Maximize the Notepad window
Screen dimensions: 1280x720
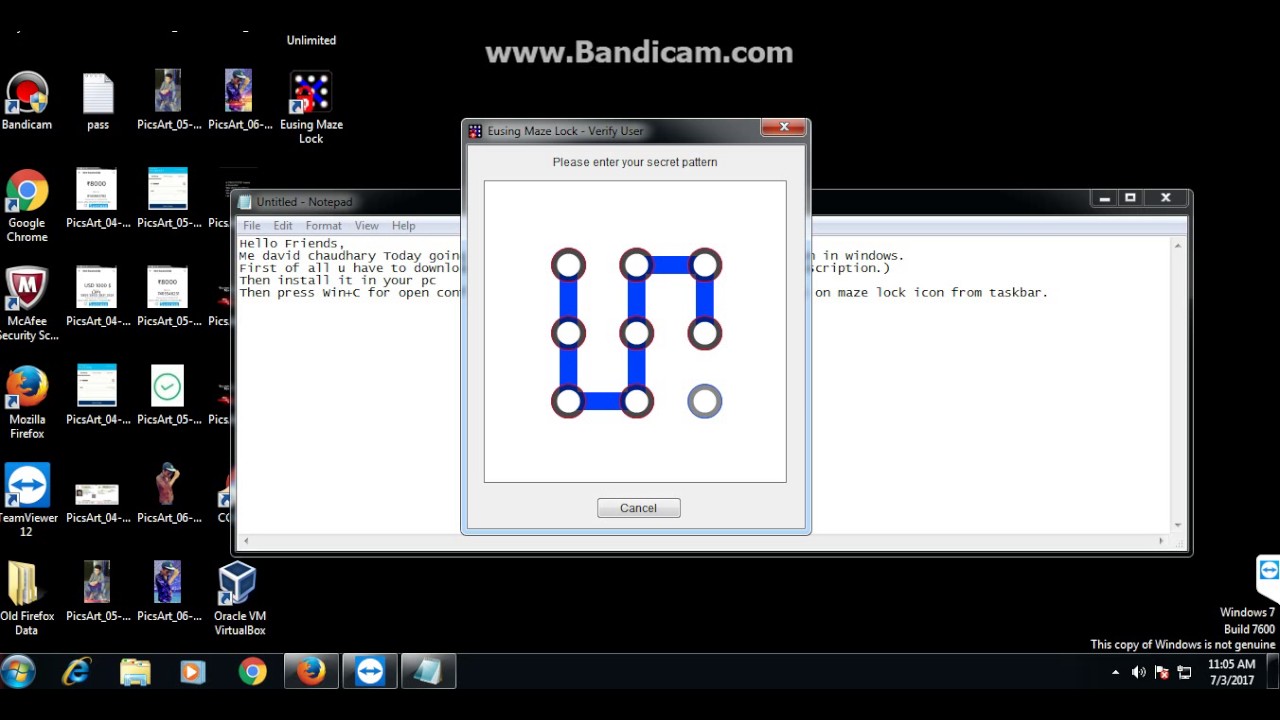(x=1130, y=198)
